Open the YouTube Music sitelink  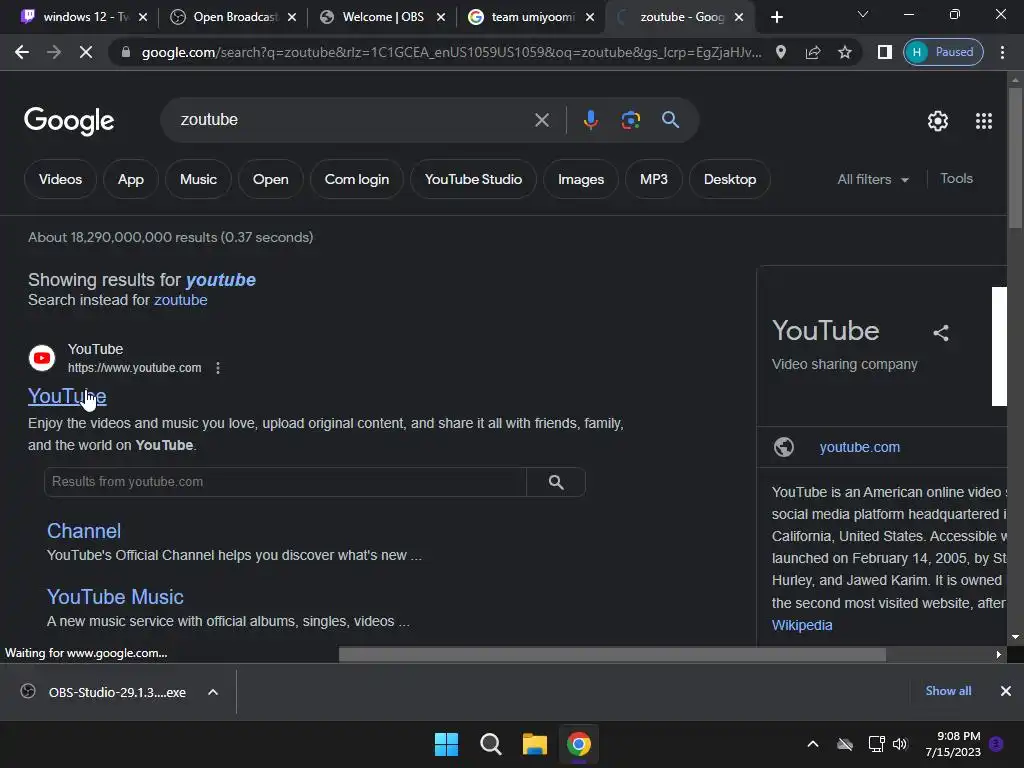coord(115,597)
